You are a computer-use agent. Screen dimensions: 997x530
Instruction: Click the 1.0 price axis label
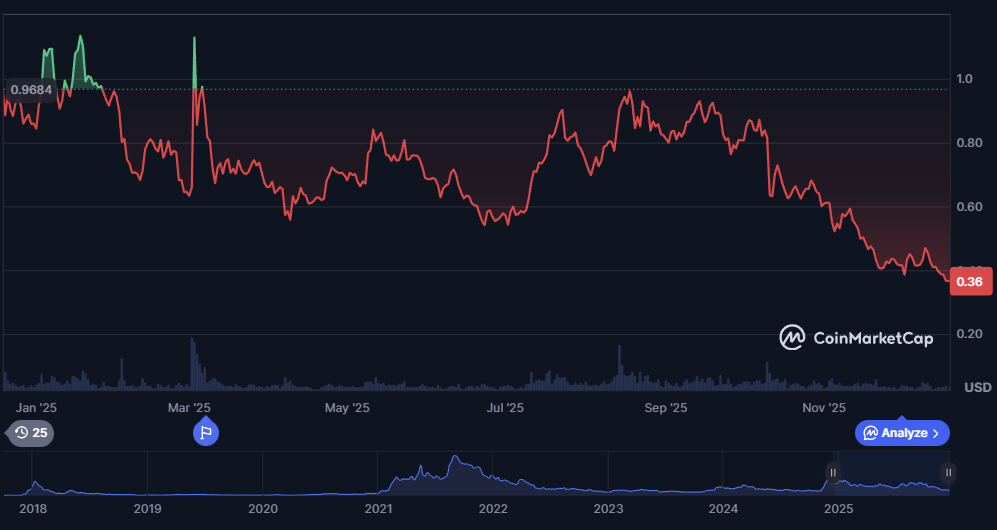point(965,79)
